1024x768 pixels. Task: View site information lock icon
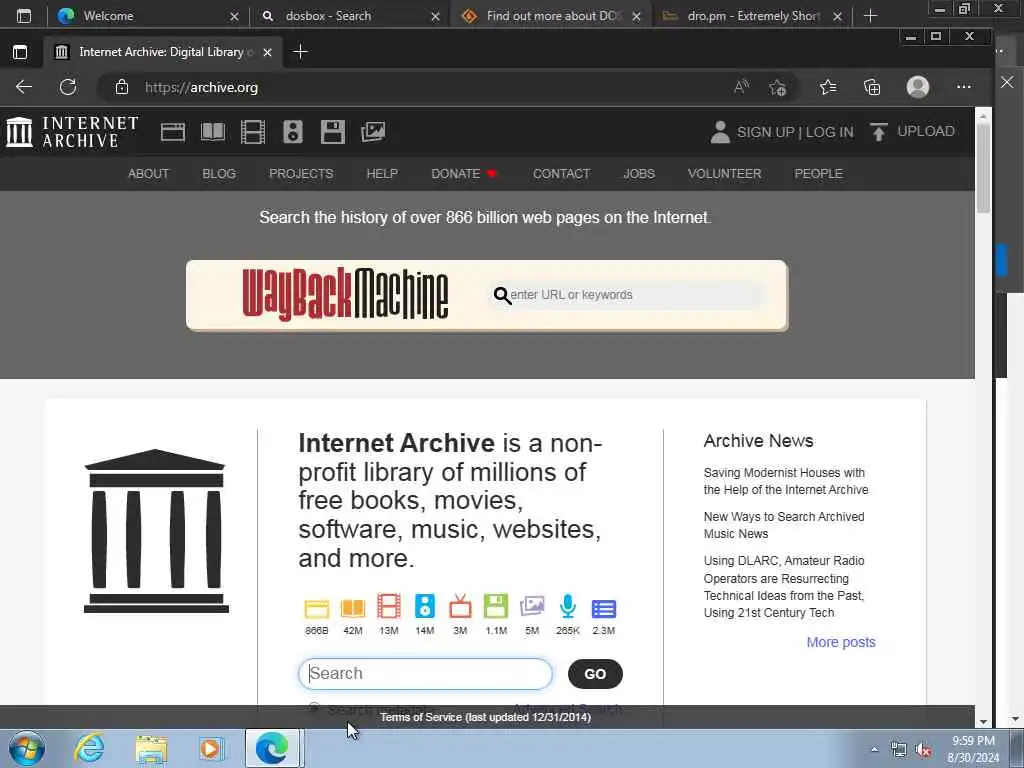click(121, 87)
